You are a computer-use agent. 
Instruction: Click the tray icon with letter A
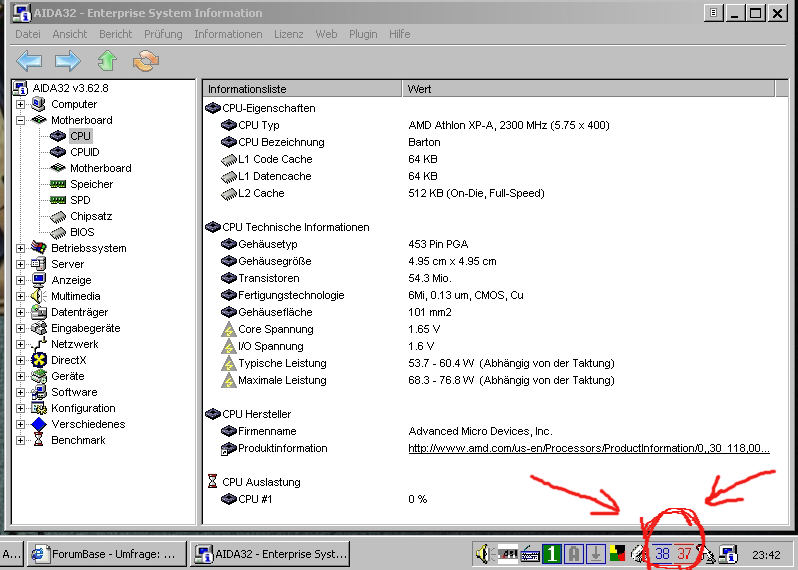[574, 554]
